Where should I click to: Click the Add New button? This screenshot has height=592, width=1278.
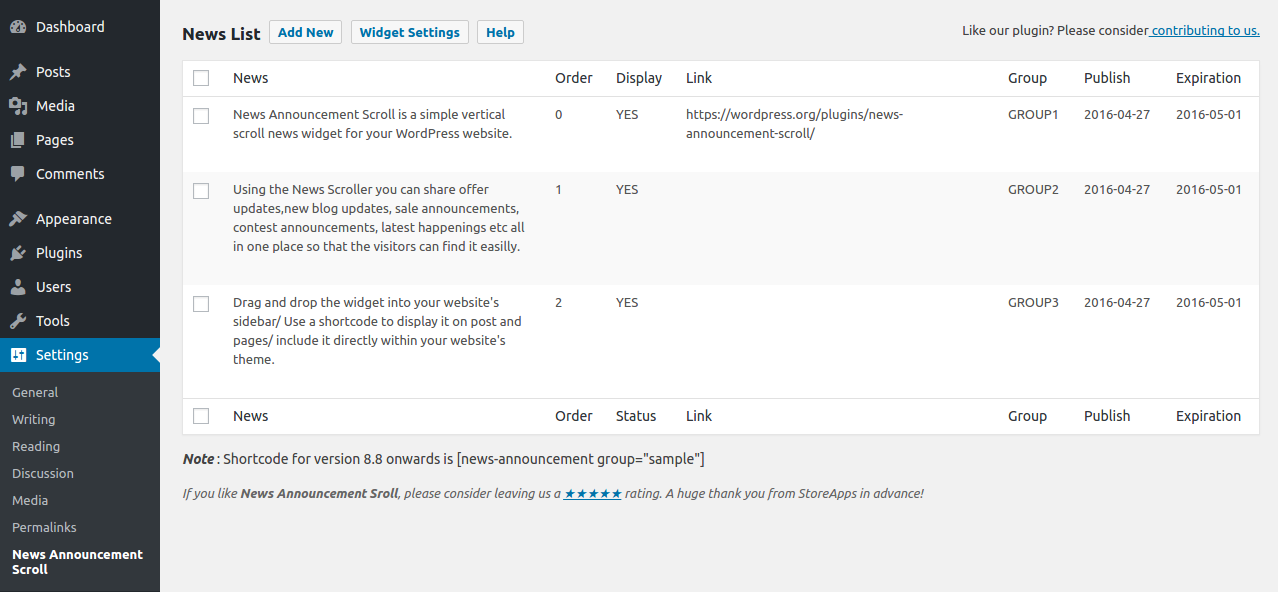point(306,32)
